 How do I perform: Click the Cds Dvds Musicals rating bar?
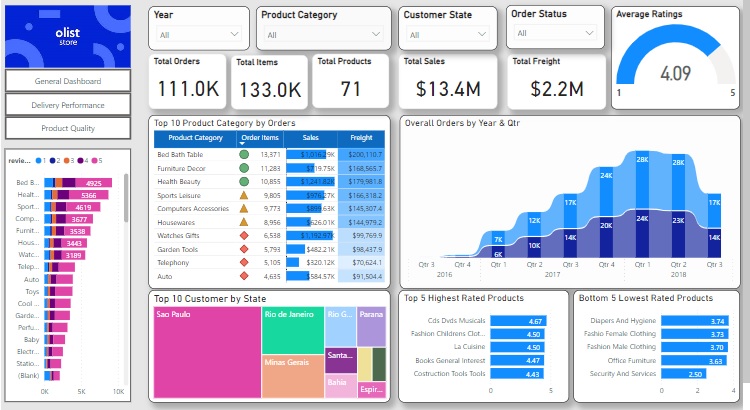[x=510, y=322]
